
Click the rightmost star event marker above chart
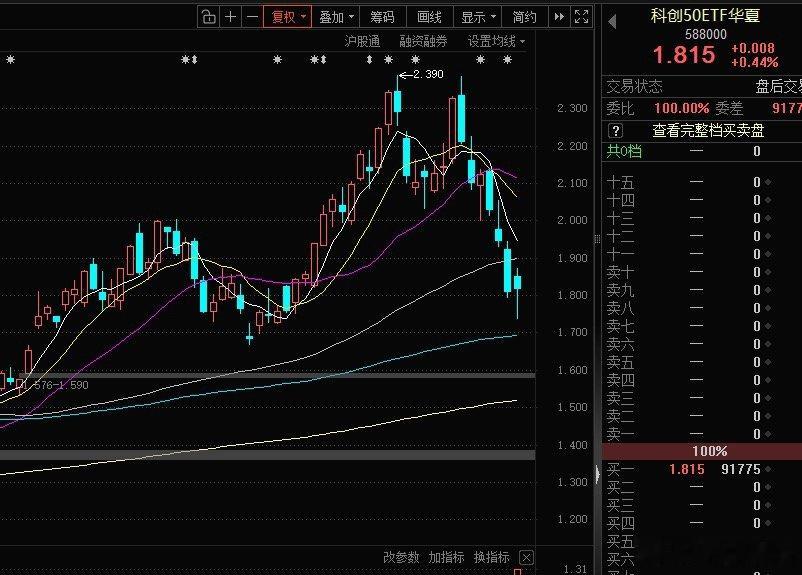coord(507,60)
